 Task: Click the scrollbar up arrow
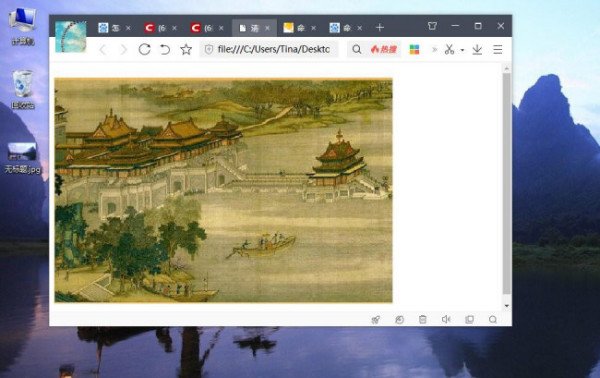coord(507,68)
